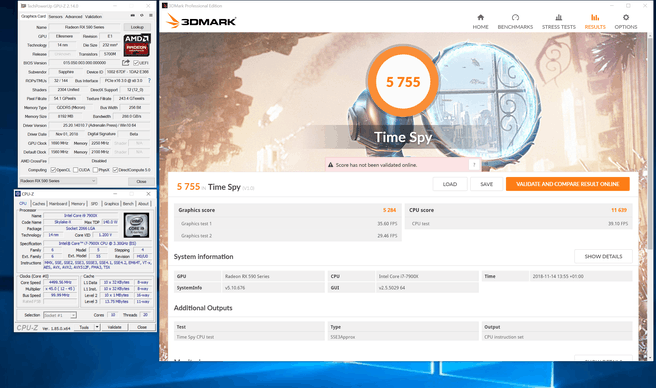
Task: Open the GPU-Z hamburger menu
Action: [x=151, y=15]
